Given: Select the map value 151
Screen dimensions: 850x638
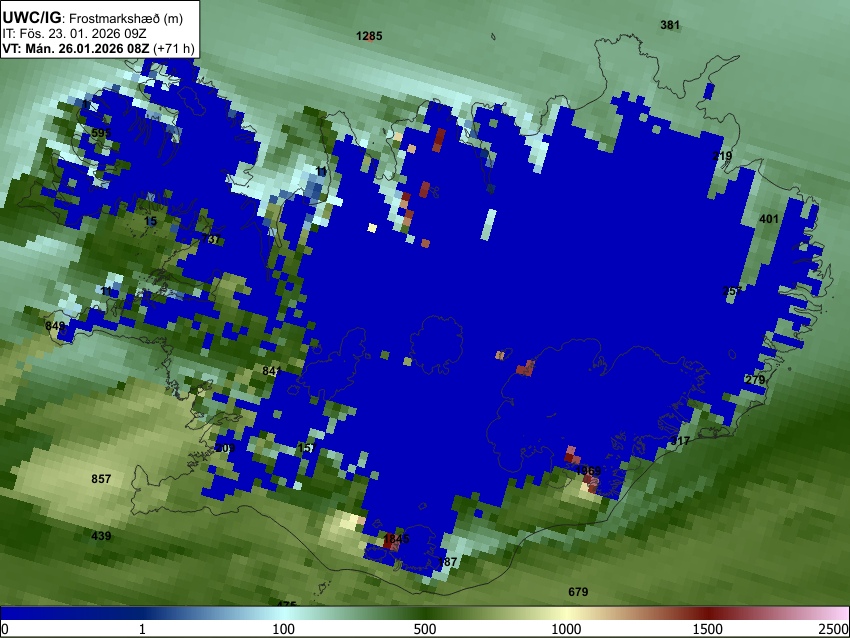Looking at the screenshot, I should [306, 448].
